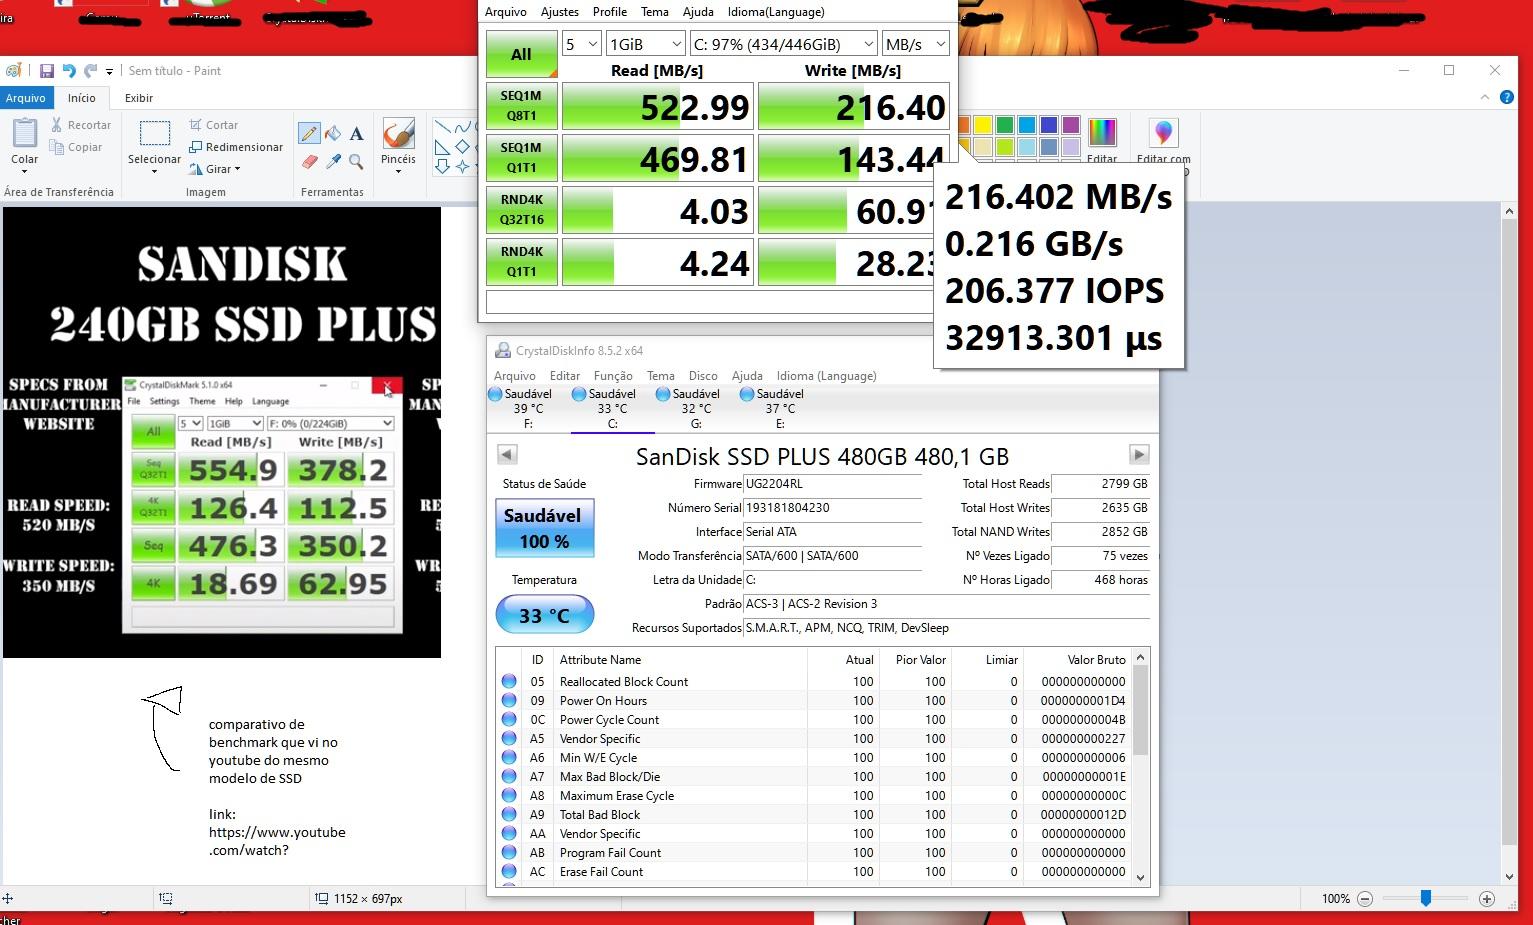Click the SEQ1M Q8T1 test button
This screenshot has height=925, width=1533.
pyautogui.click(x=521, y=106)
